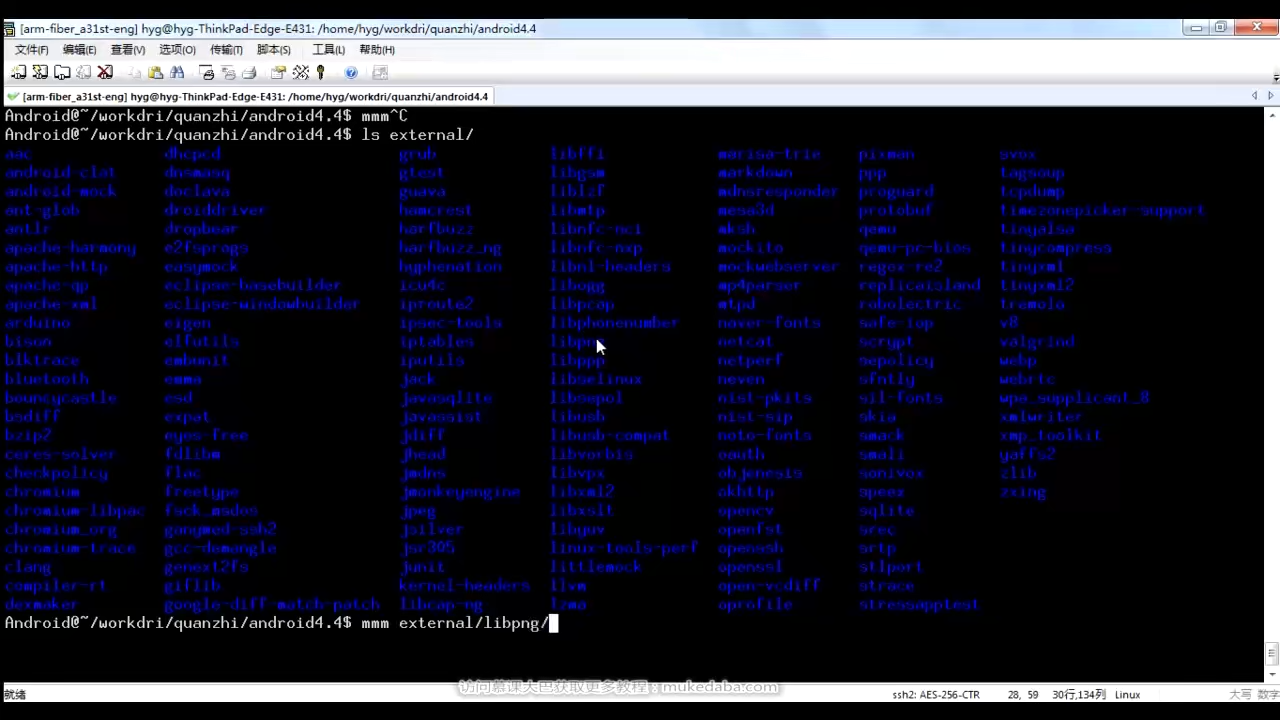Click the terminal scrollbar down arrow
Screen dimensions: 1280x720
[1273, 673]
